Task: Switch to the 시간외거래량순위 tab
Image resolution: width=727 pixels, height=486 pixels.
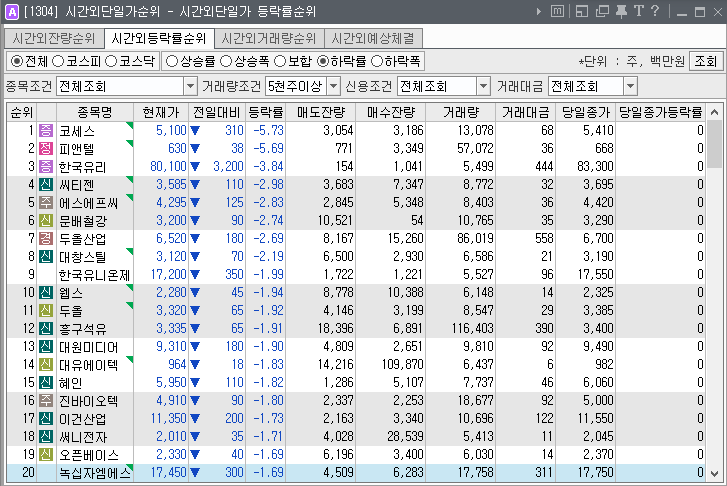Action: [269, 38]
